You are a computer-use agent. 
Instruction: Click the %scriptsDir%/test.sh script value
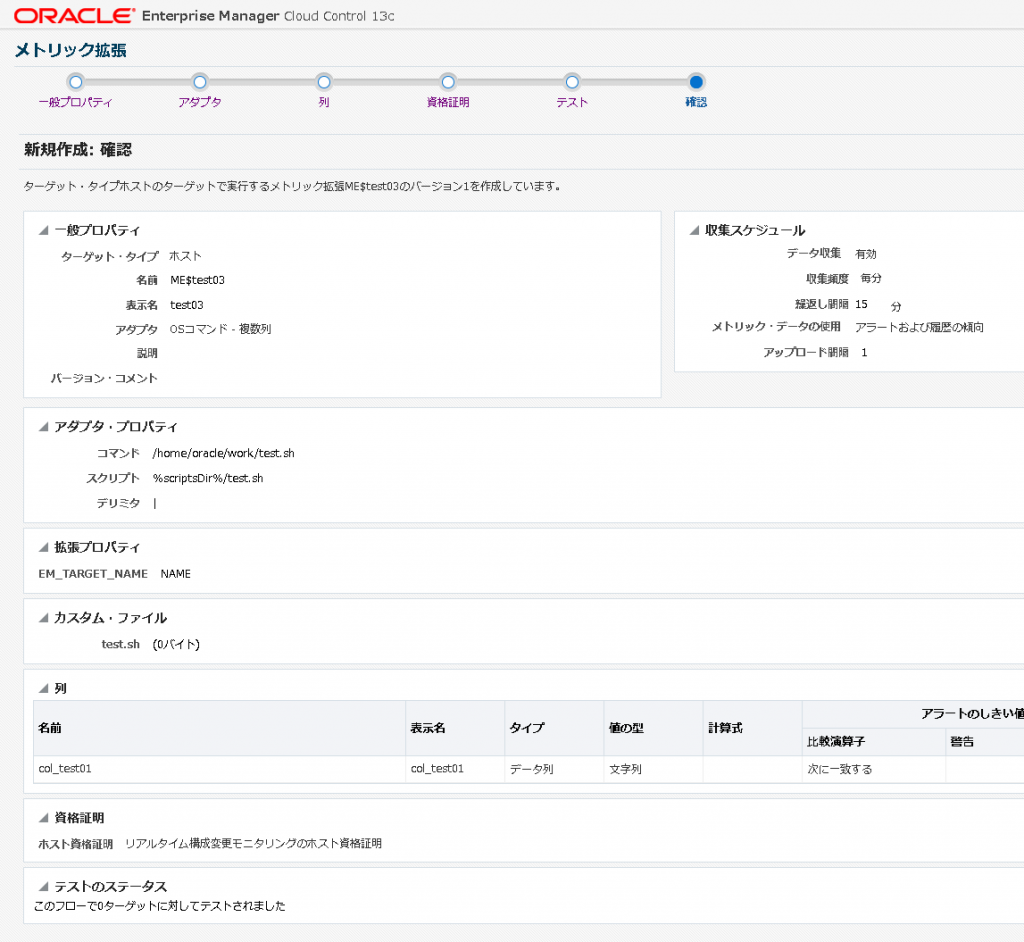click(x=208, y=478)
